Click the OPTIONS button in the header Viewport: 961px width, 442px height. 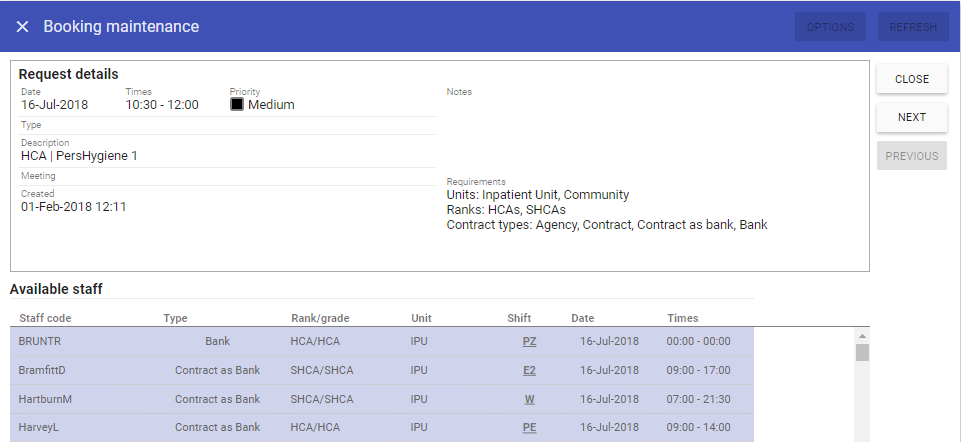(x=830, y=27)
